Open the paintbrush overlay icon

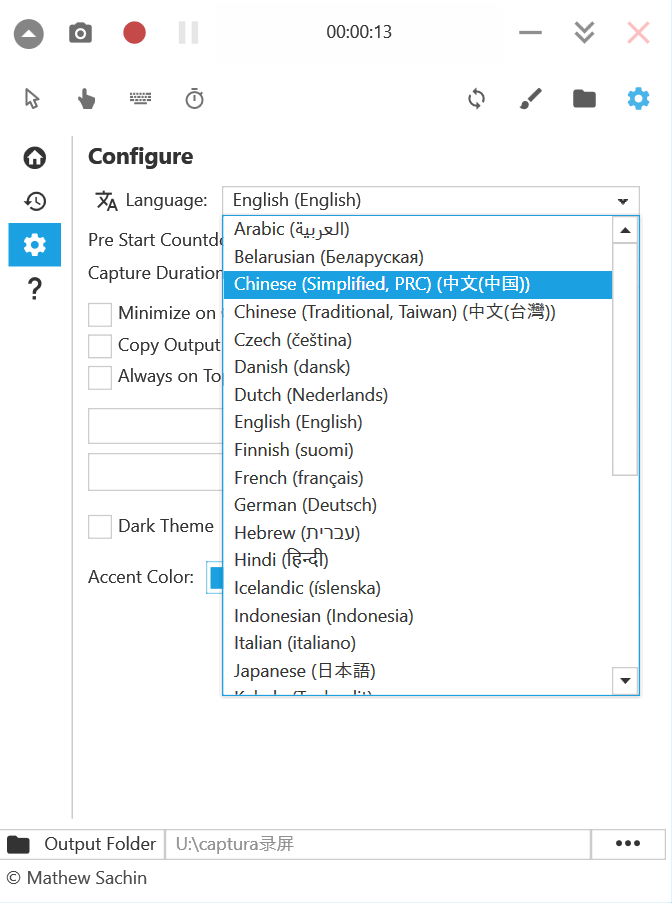(530, 98)
